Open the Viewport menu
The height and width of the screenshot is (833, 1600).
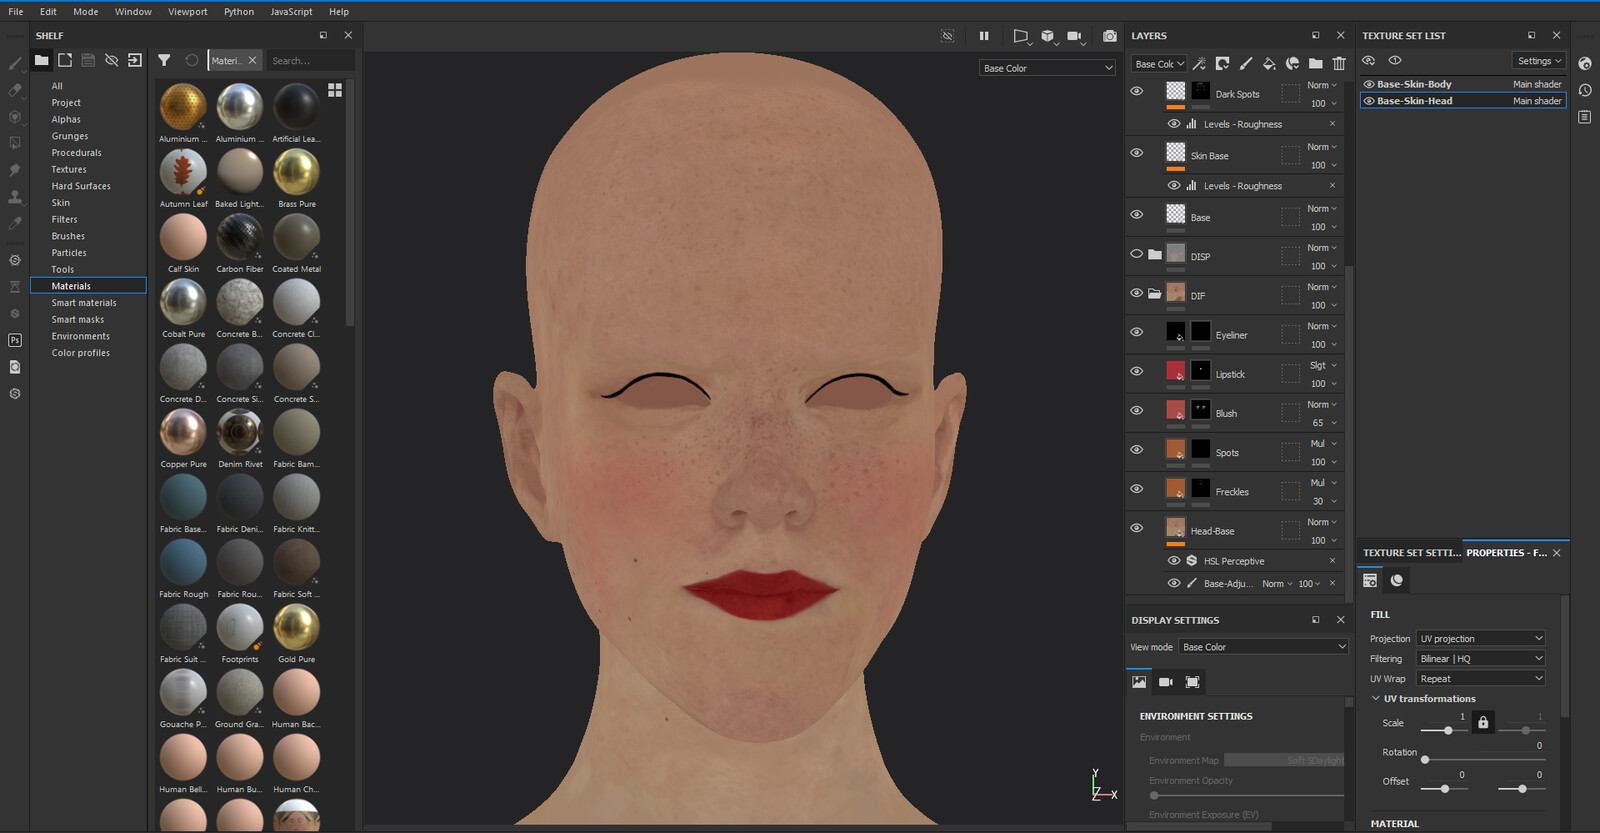point(187,12)
